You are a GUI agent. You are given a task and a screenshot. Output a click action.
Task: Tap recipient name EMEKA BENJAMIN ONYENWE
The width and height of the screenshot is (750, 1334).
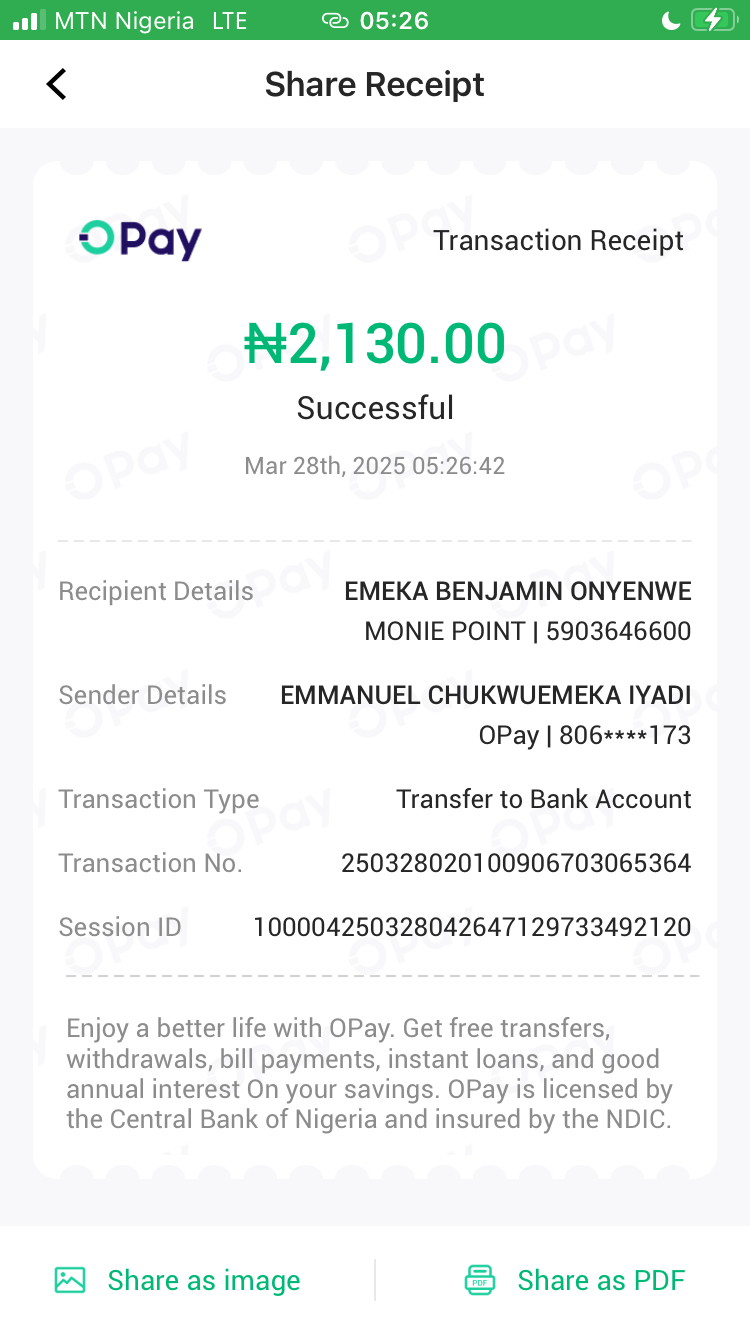(518, 591)
